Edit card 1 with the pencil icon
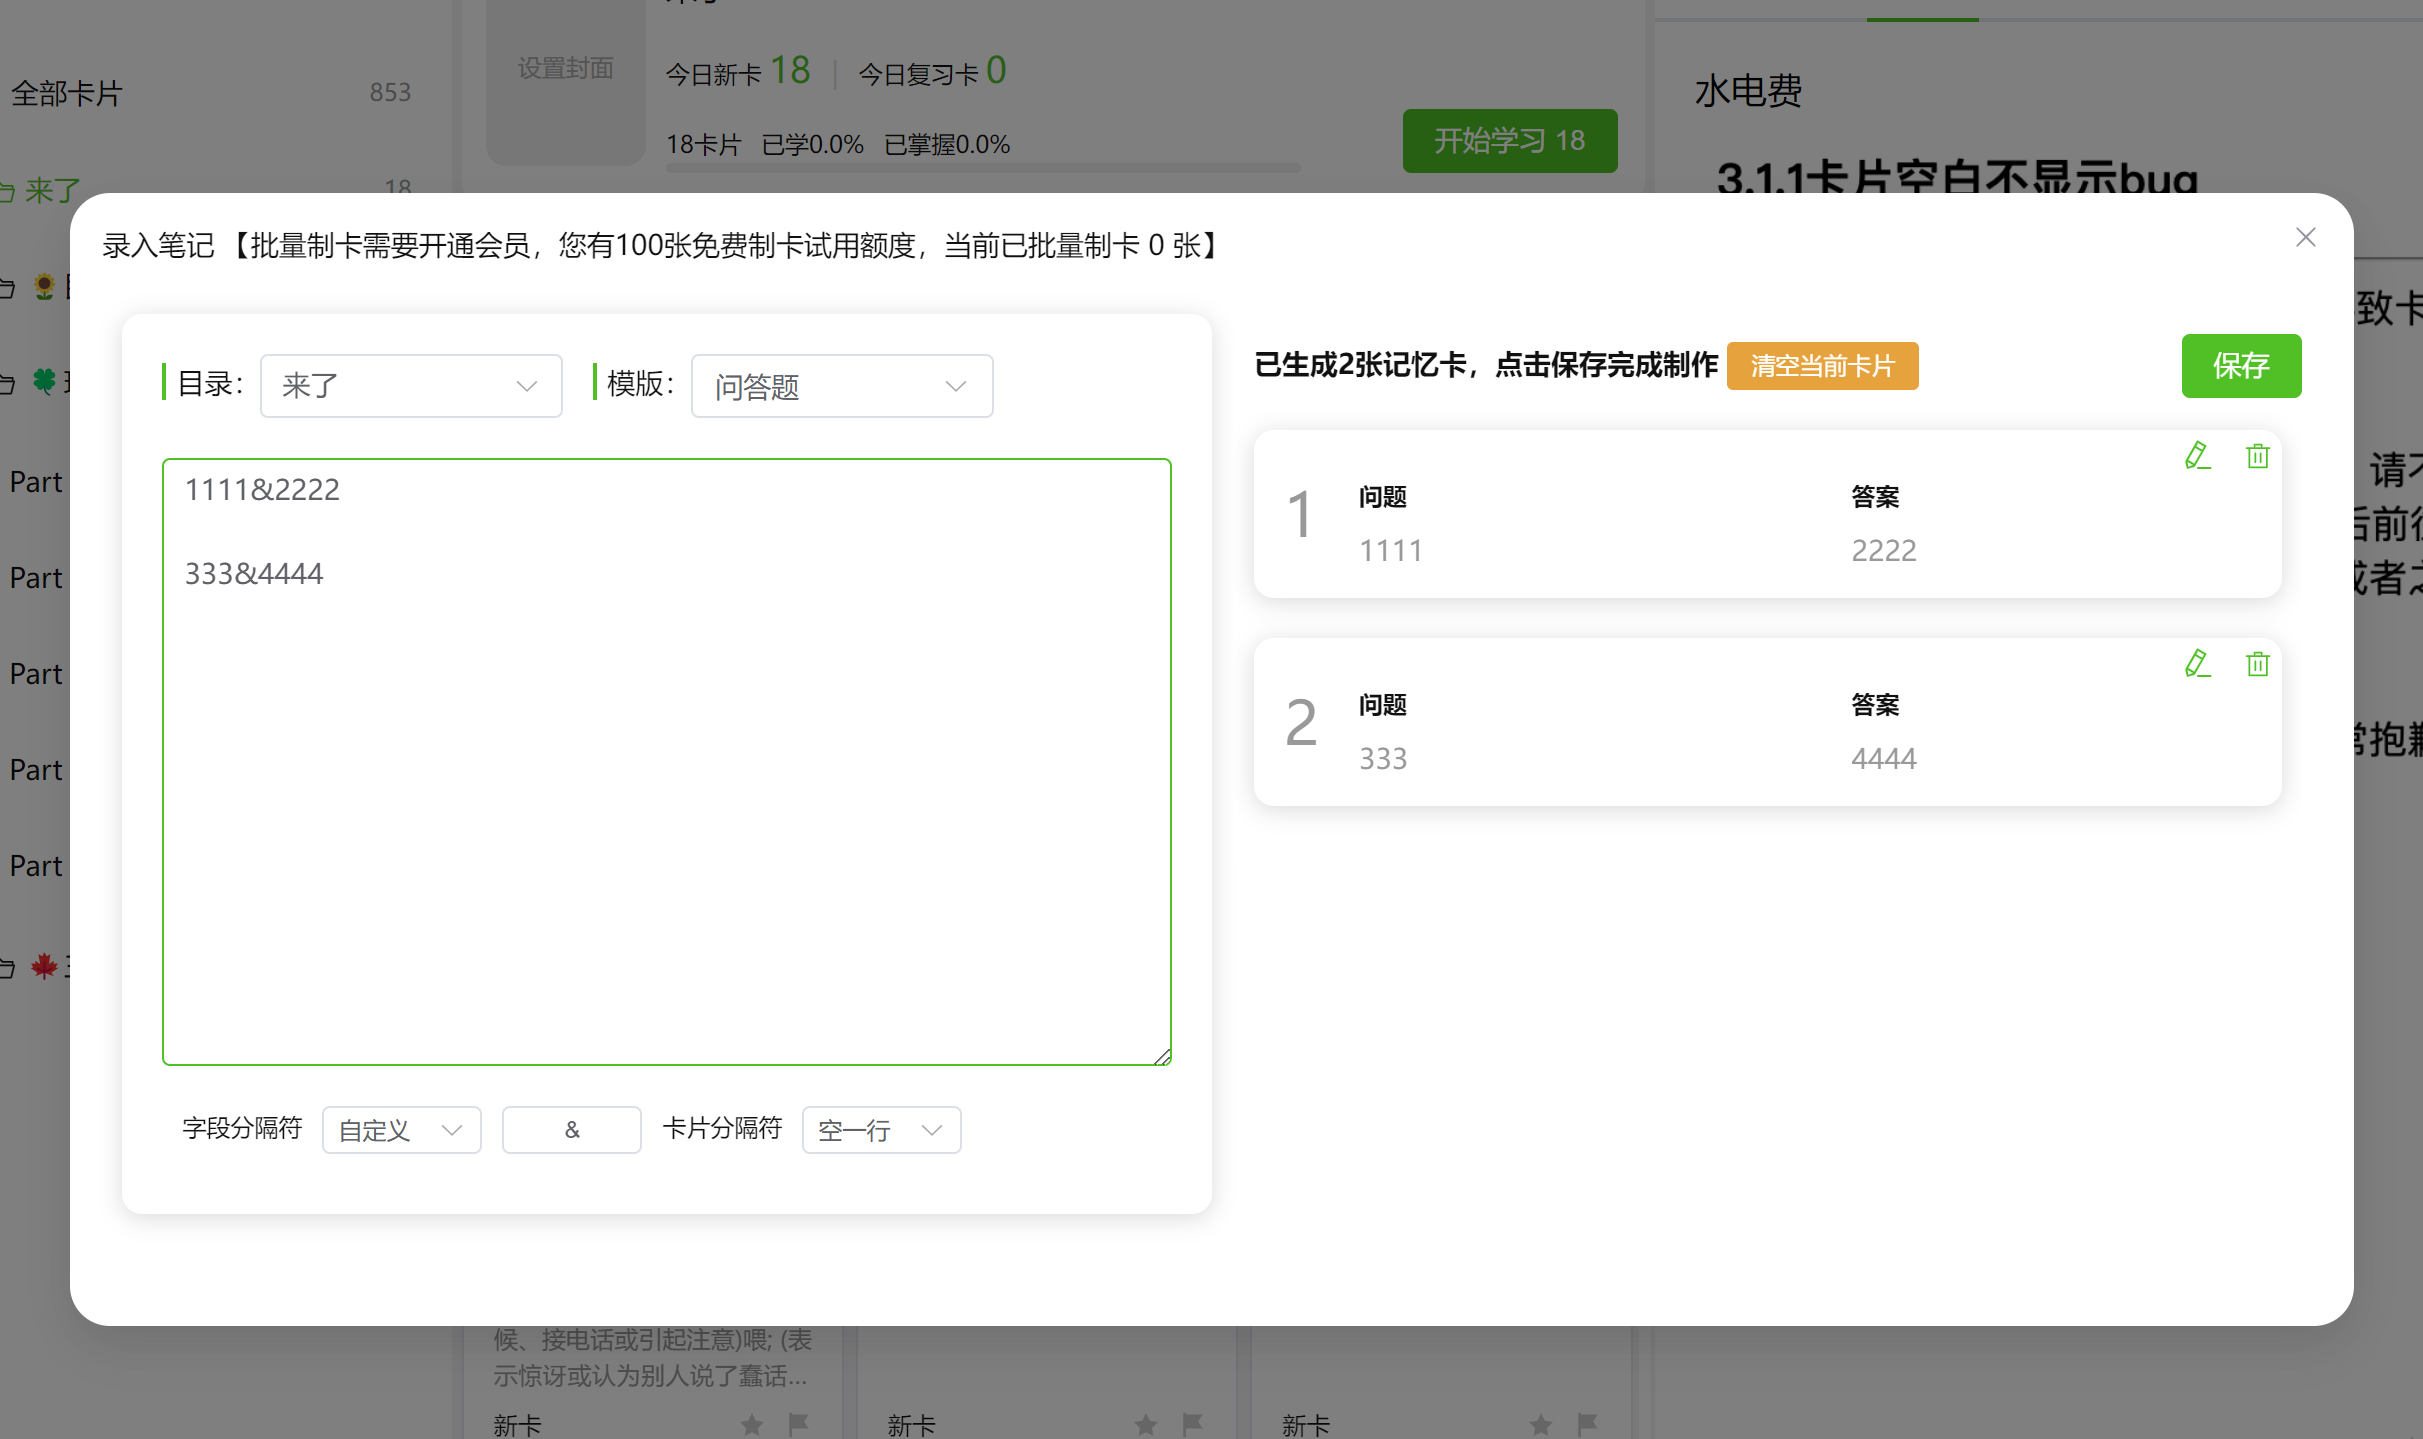This screenshot has height=1439, width=2423. coord(2197,456)
